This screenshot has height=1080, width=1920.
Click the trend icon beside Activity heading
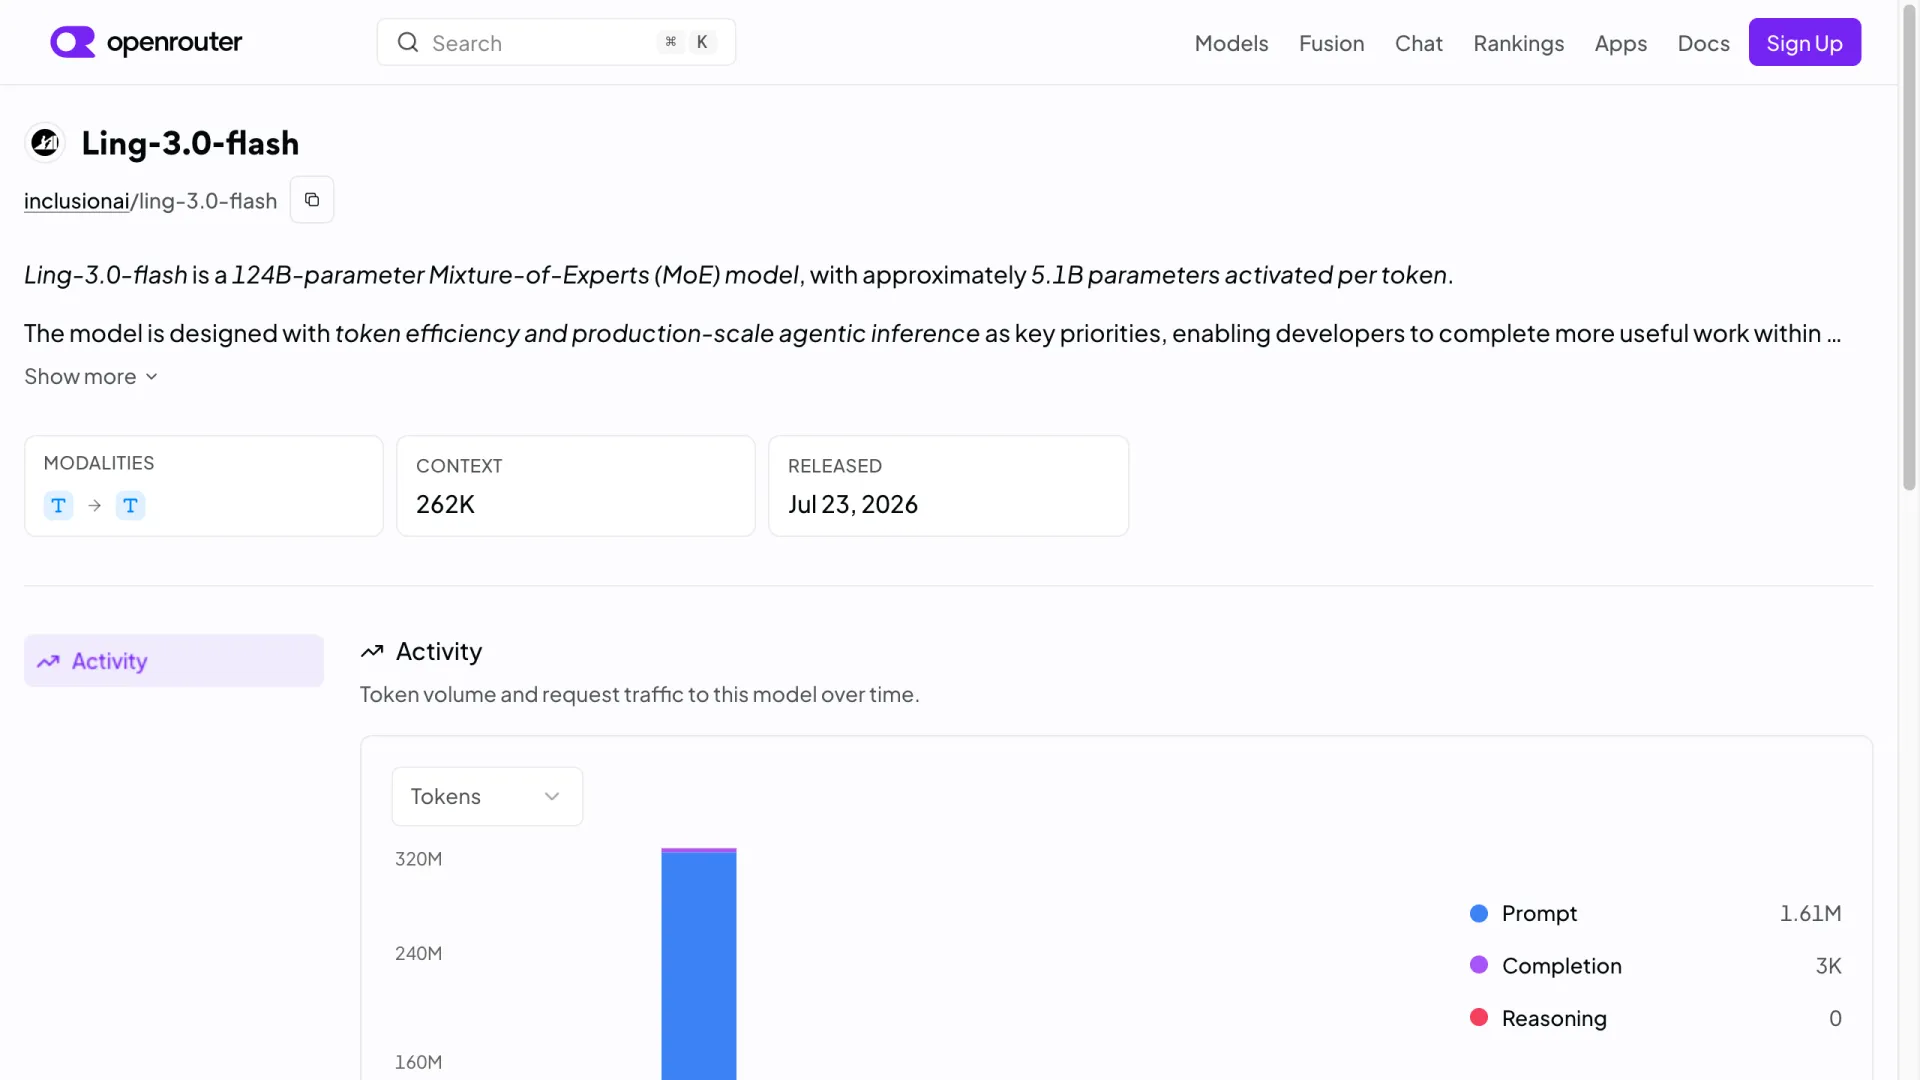point(372,652)
